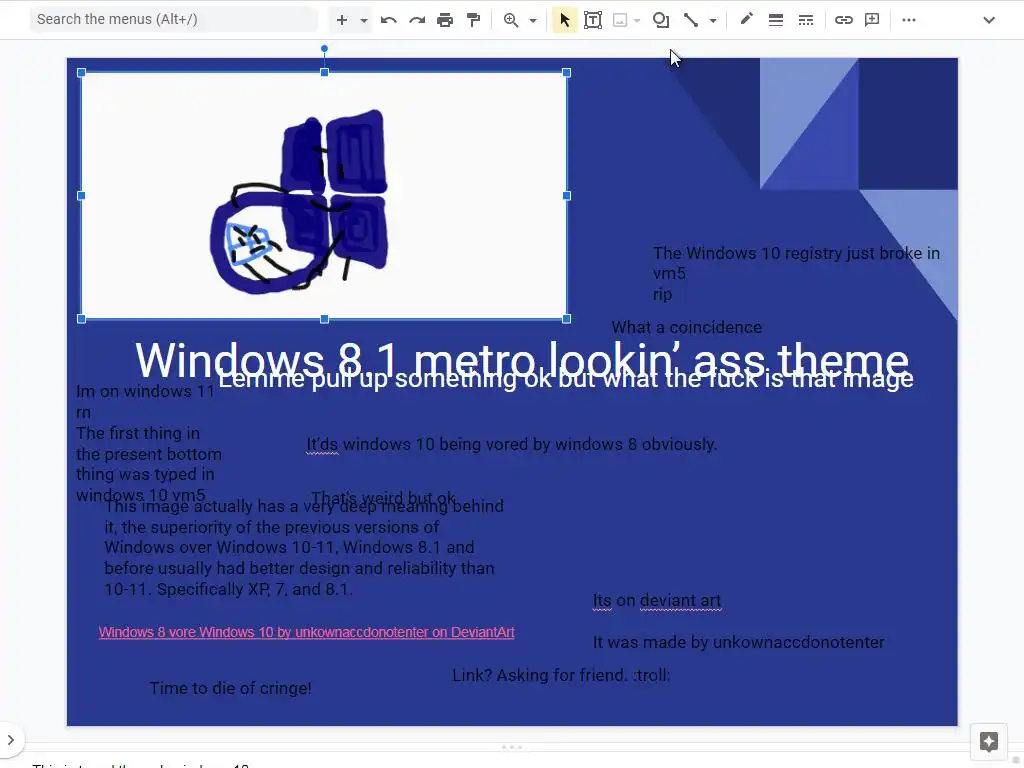Viewport: 1024px width, 768px height.
Task: Click 'Link? Asking for friend. :troll:' text
Action: click(561, 675)
